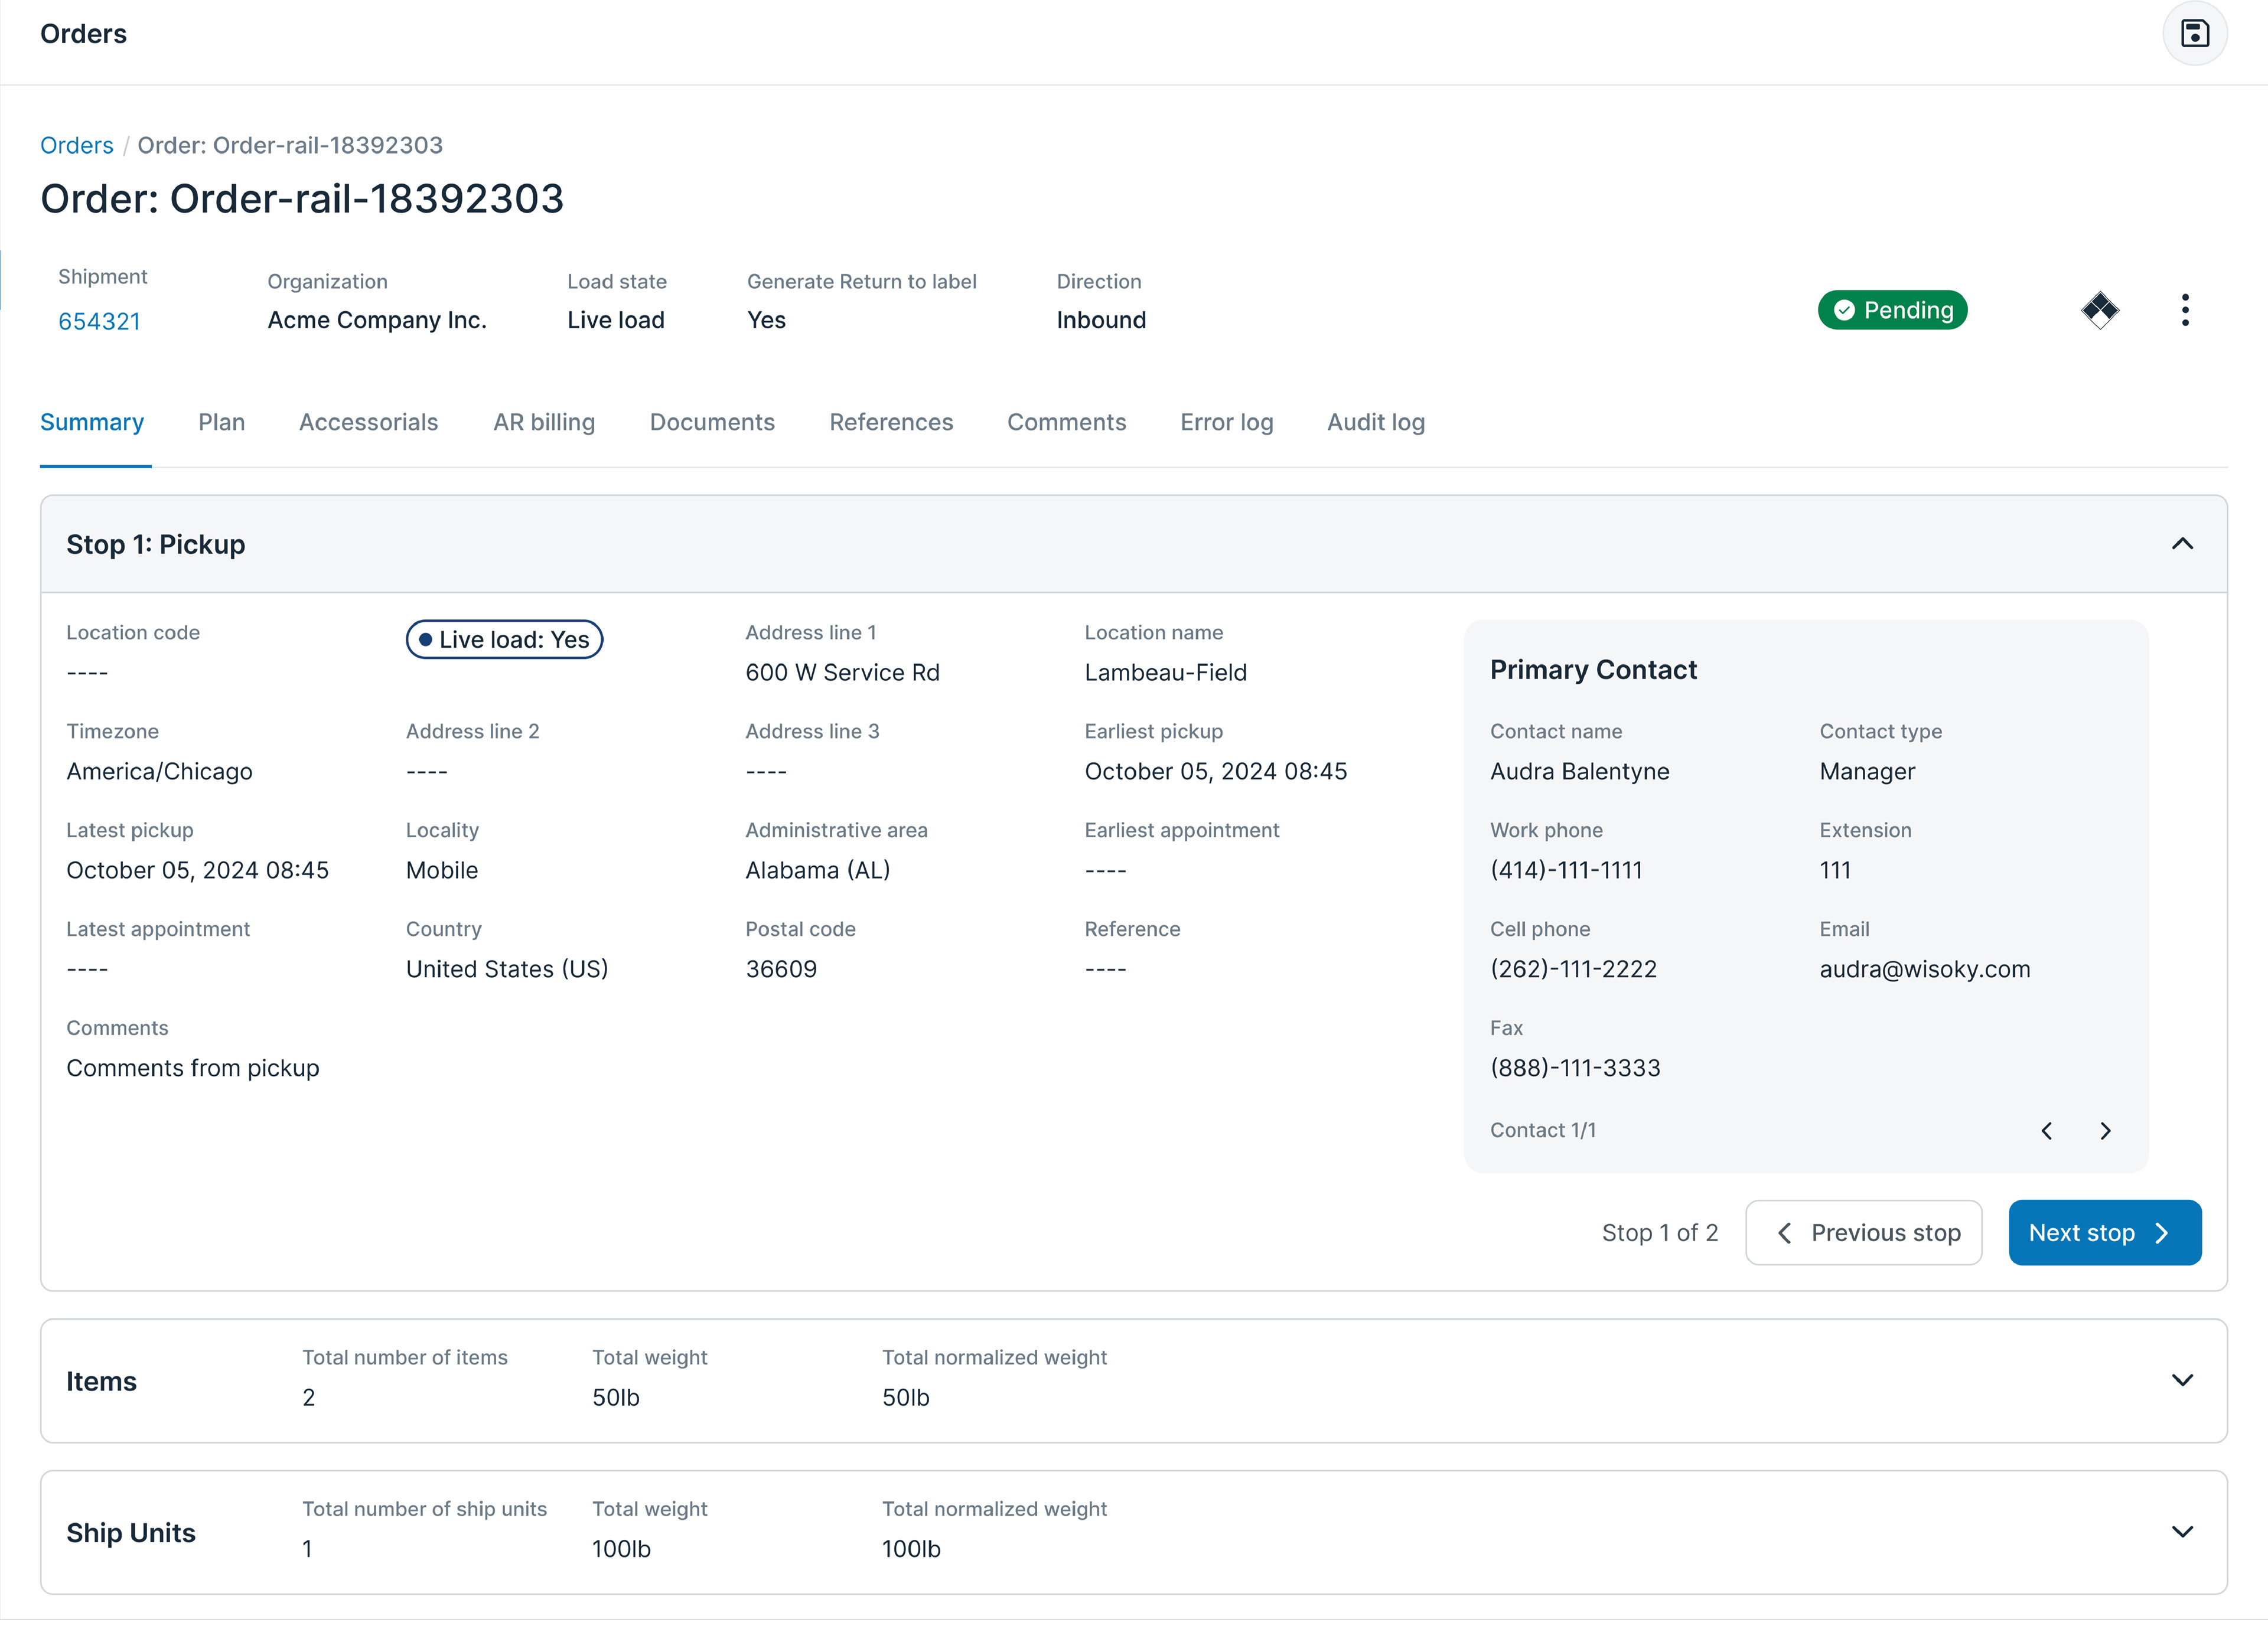
Task: Open the Documents tab
Action: pos(712,422)
